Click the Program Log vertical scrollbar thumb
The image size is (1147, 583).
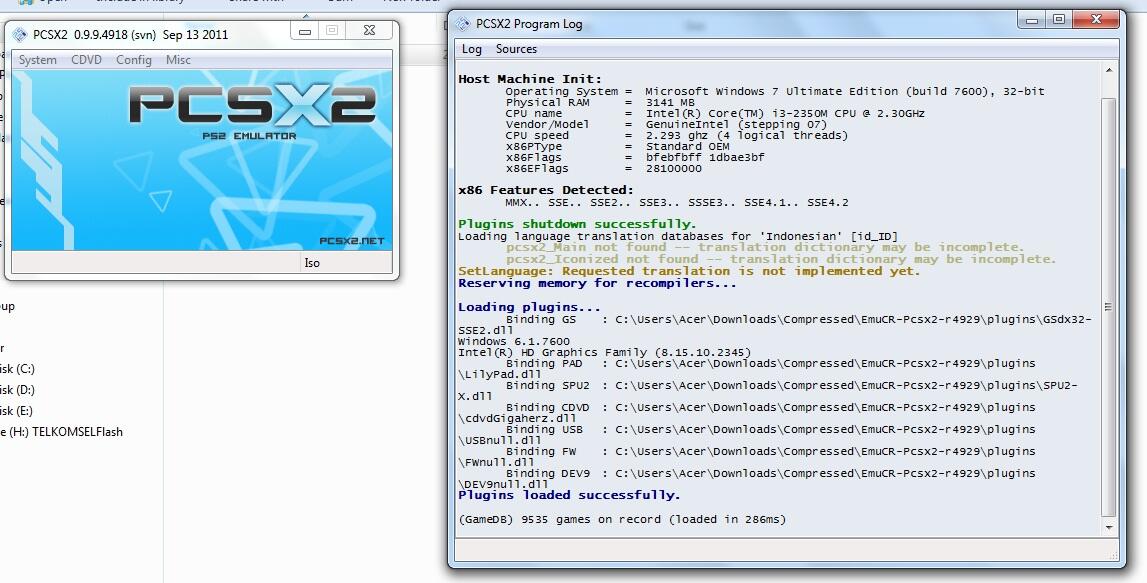click(x=1109, y=307)
